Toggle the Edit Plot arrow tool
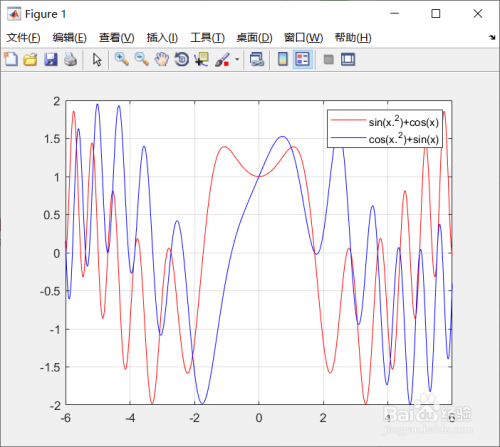Screen dimensions: 500x447 point(97,60)
